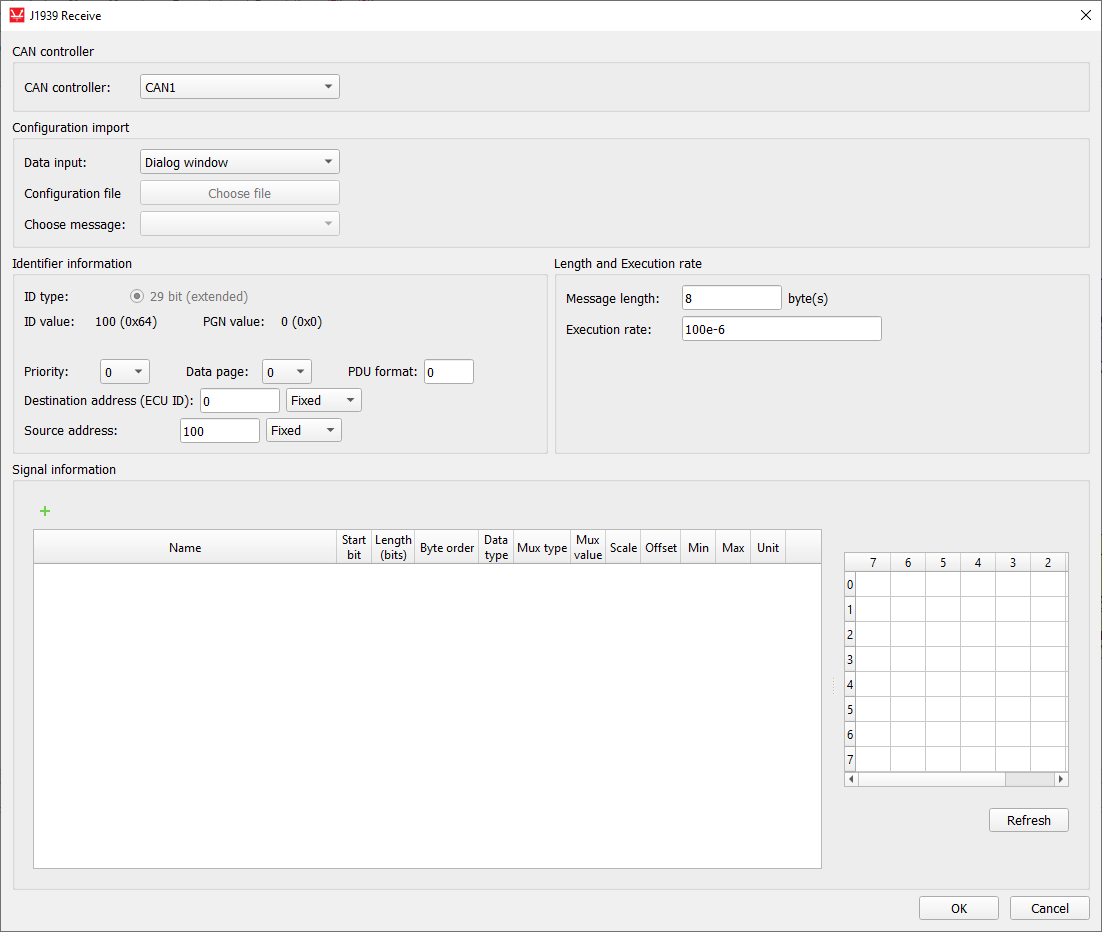Screen dimensions: 1102x932
Task: Click the Byte order column header
Action: pyautogui.click(x=447, y=548)
